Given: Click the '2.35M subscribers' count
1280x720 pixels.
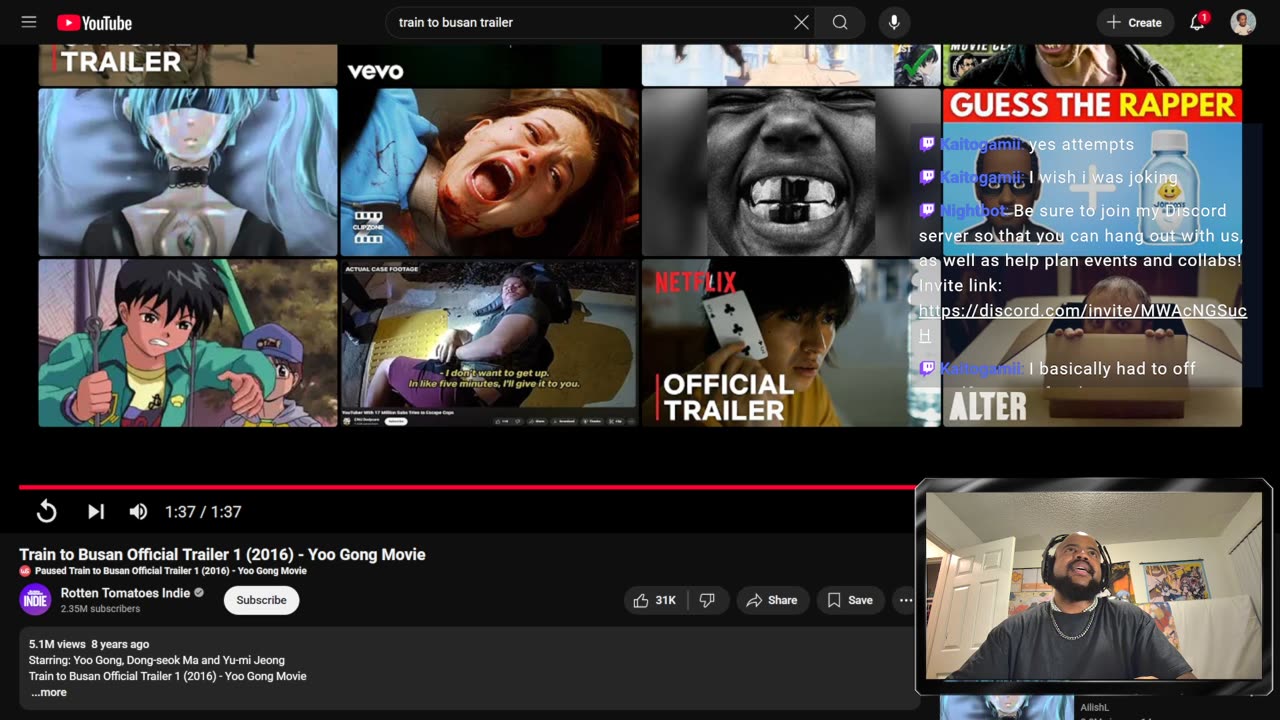Looking at the screenshot, I should pyautogui.click(x=100, y=609).
